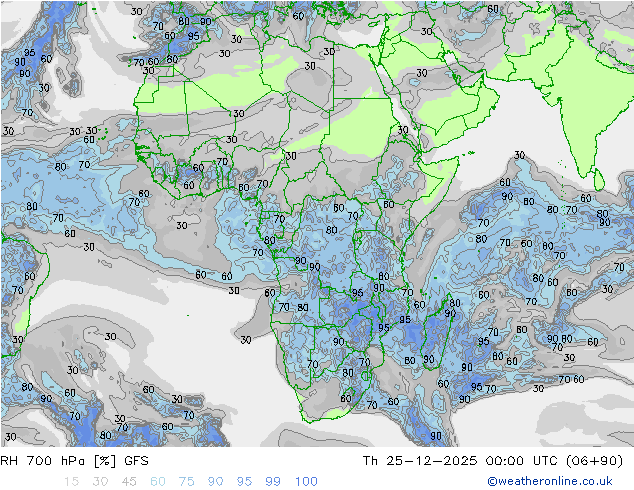634x490 pixels.
Task: Click legend value 15 in color scale
Action: coord(71,482)
